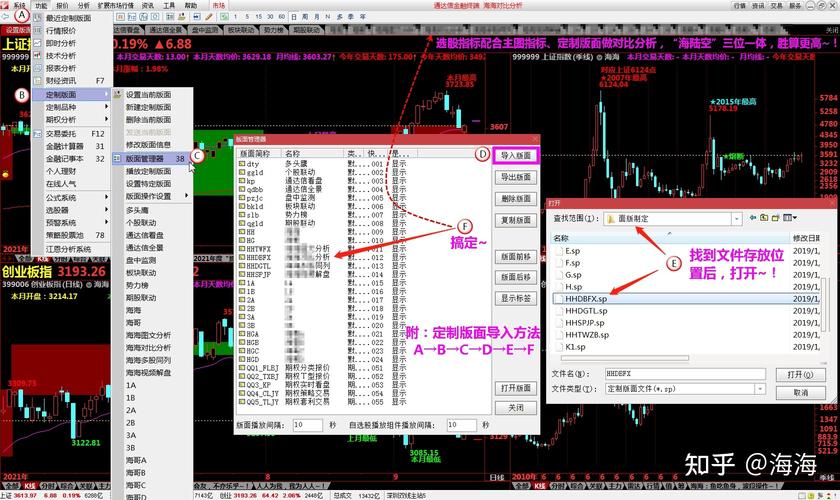Screen dimensions: 840x500
Task: Choose 财经资讯 F7 menu entry
Action: click(72, 80)
